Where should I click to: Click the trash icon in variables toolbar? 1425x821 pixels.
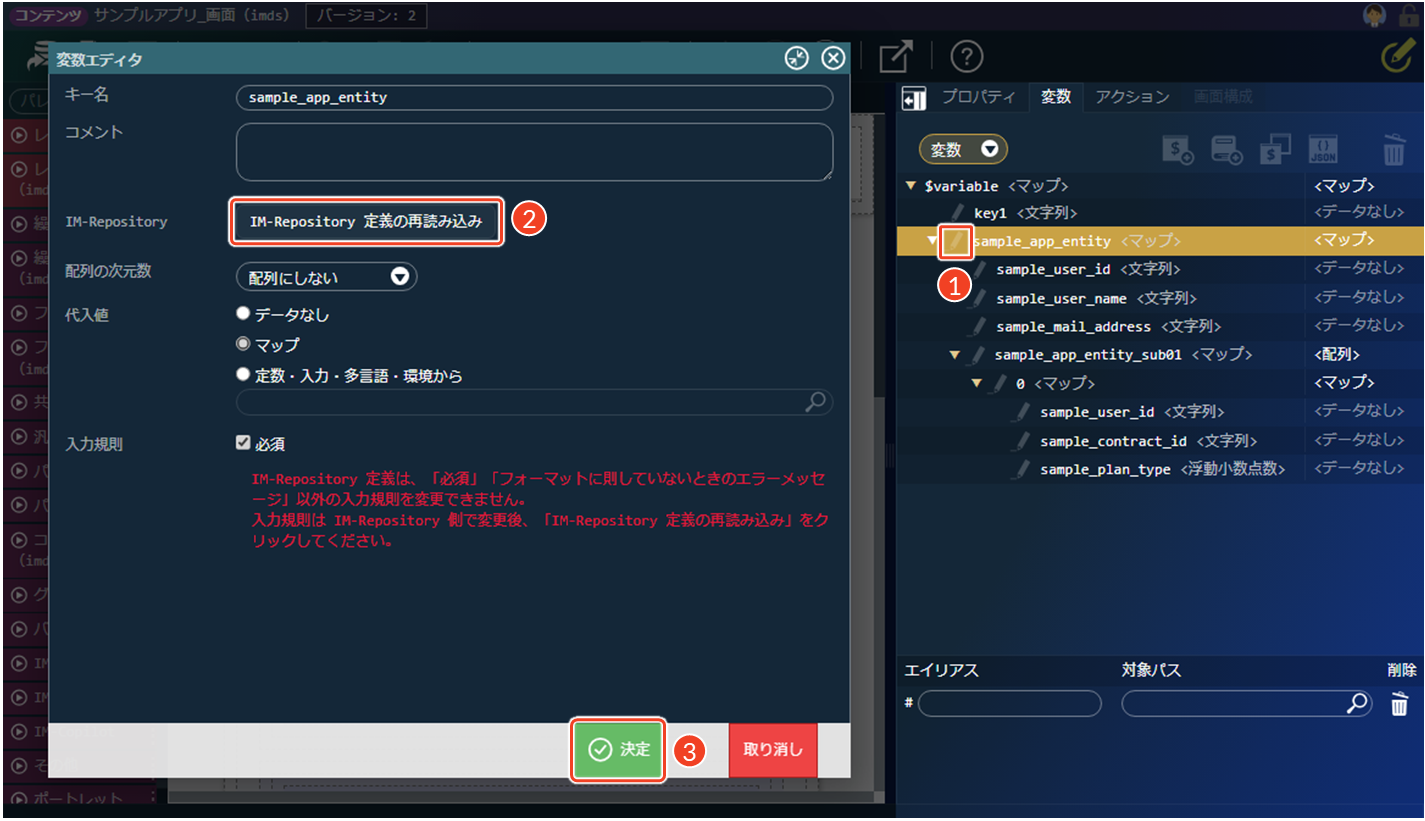(x=1393, y=149)
